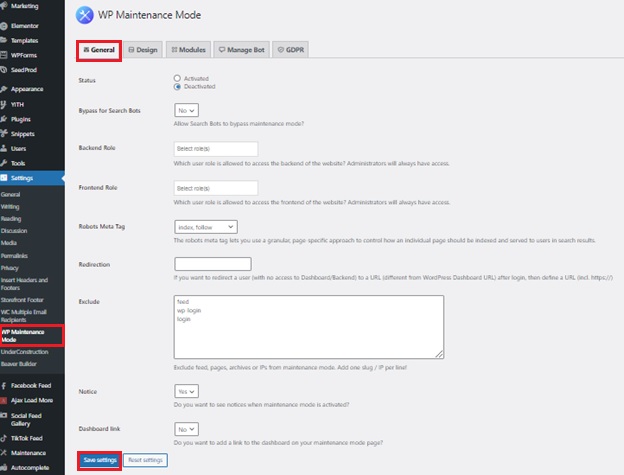This screenshot has height=475, width=624.
Task: Open Reading settings submenu link
Action: click(11, 218)
